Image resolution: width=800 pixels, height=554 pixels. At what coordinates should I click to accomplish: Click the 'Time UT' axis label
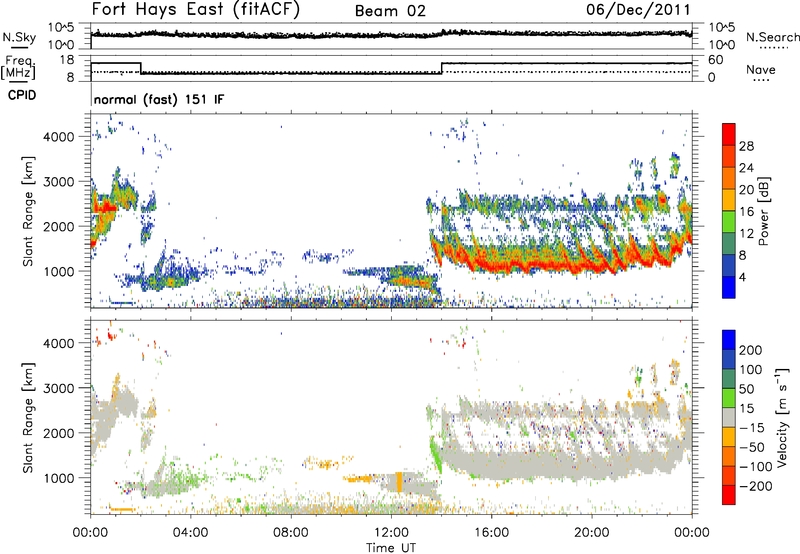(x=391, y=548)
